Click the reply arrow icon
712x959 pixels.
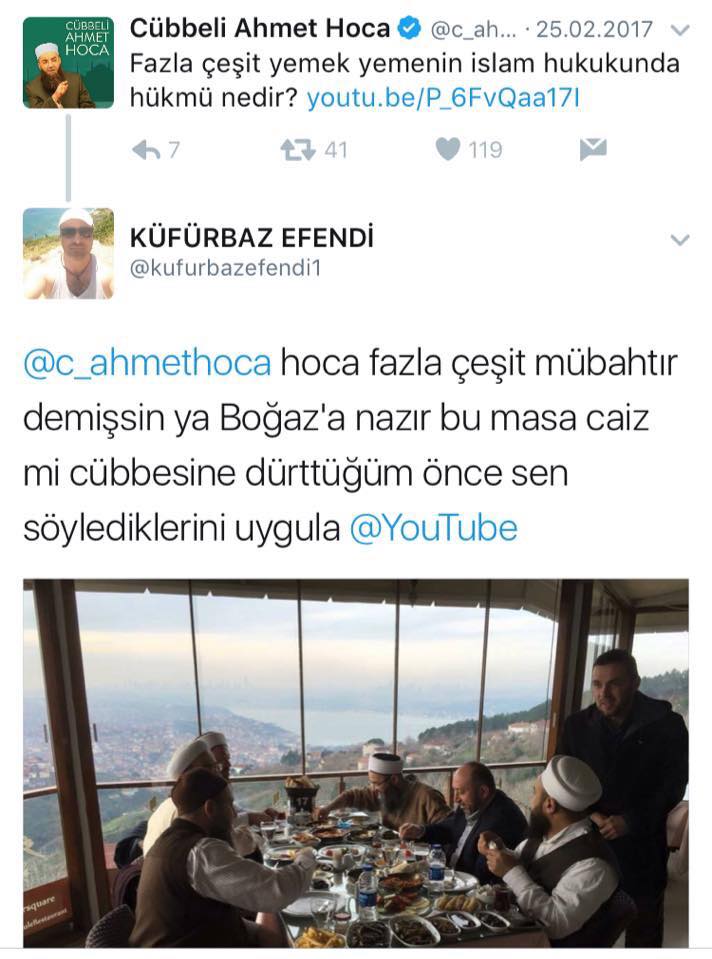coord(146,150)
